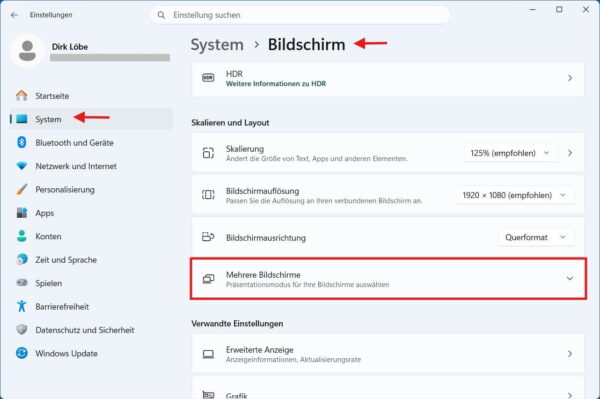This screenshot has height=399, width=600.
Task: Click System breadcrumb in header
Action: click(217, 45)
